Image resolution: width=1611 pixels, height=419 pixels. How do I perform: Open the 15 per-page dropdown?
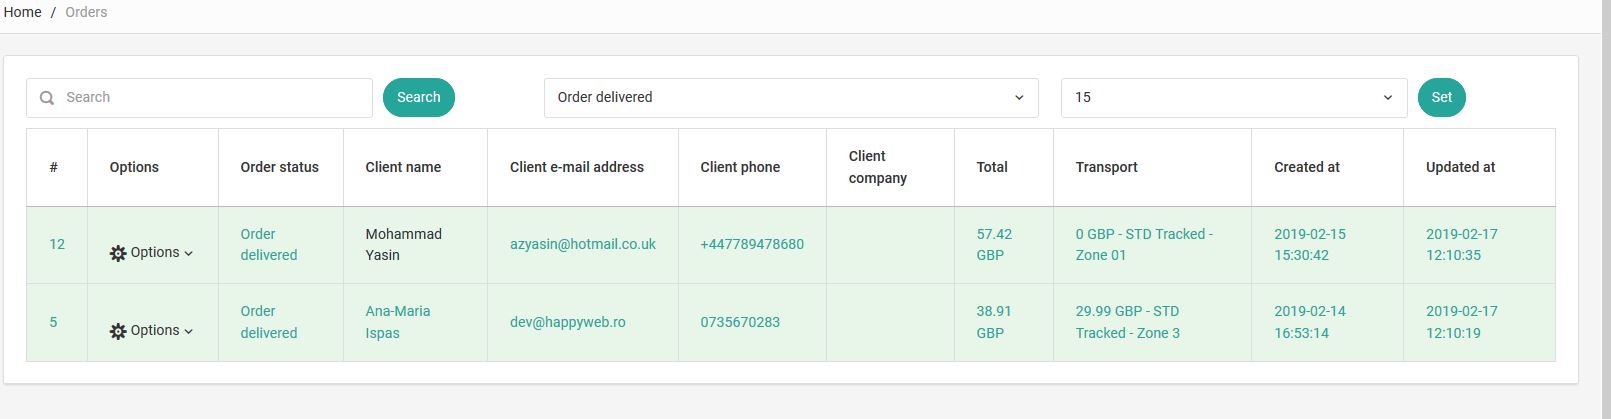[x=1234, y=98]
